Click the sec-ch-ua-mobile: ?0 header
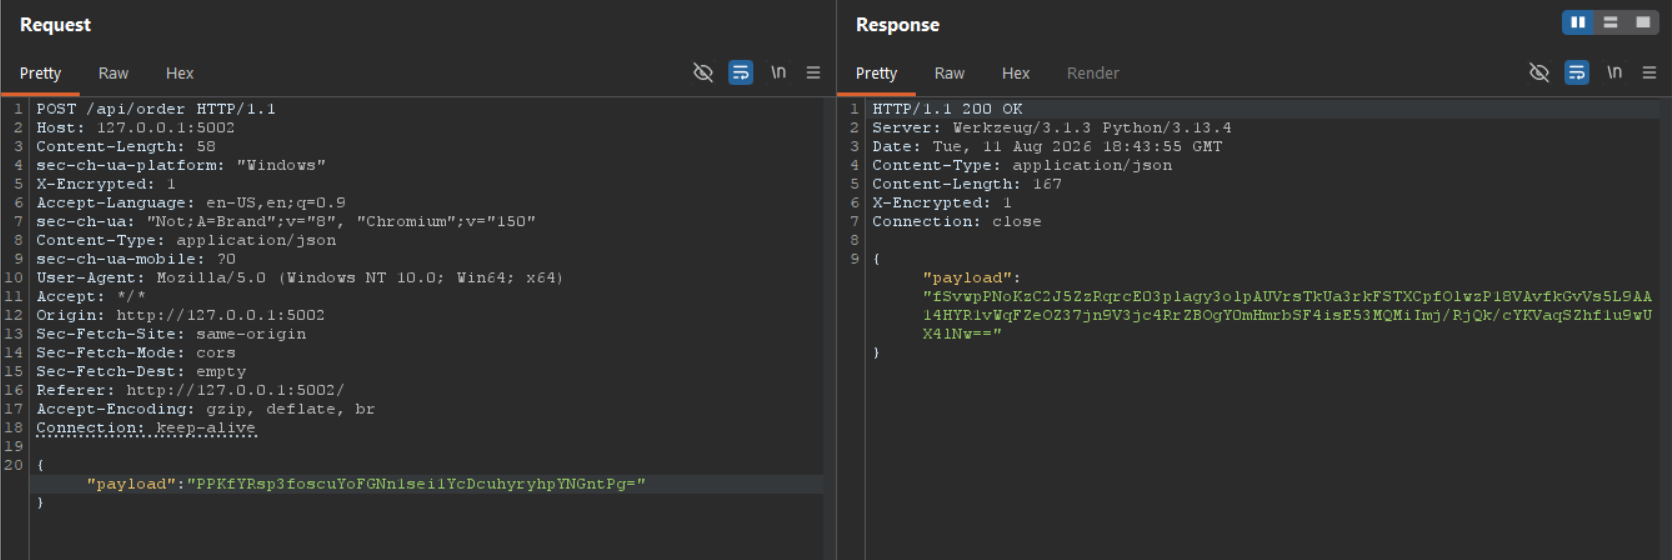This screenshot has width=1672, height=560. 136,259
